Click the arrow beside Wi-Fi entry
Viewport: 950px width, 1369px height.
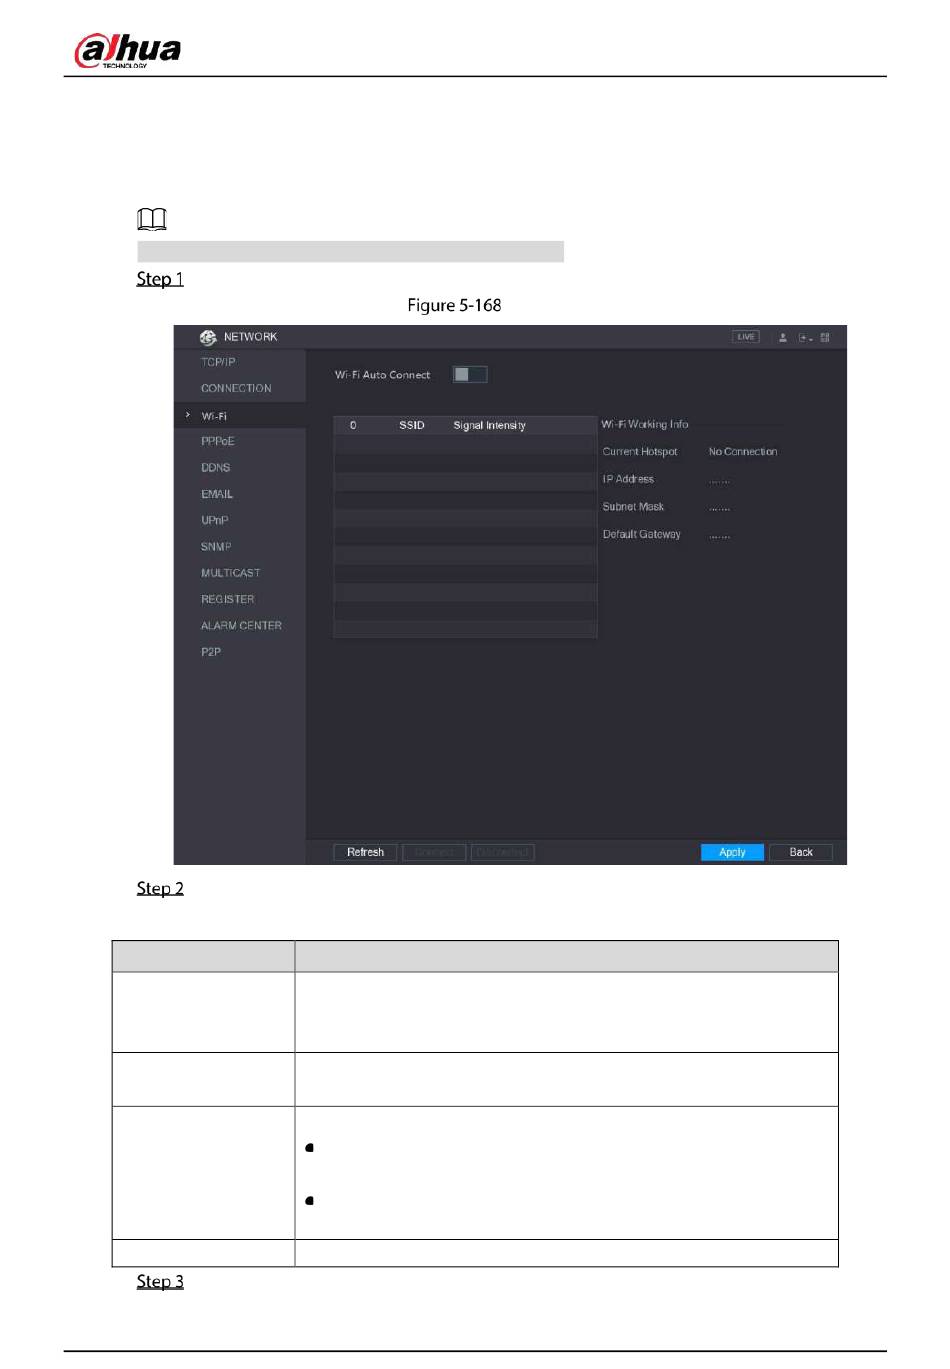tap(187, 415)
